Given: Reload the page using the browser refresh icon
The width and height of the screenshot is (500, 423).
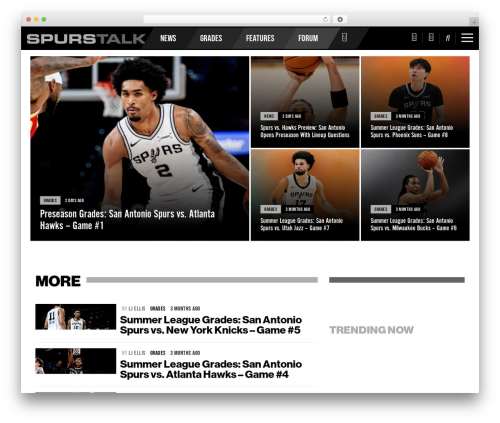Looking at the screenshot, I should (325, 19).
